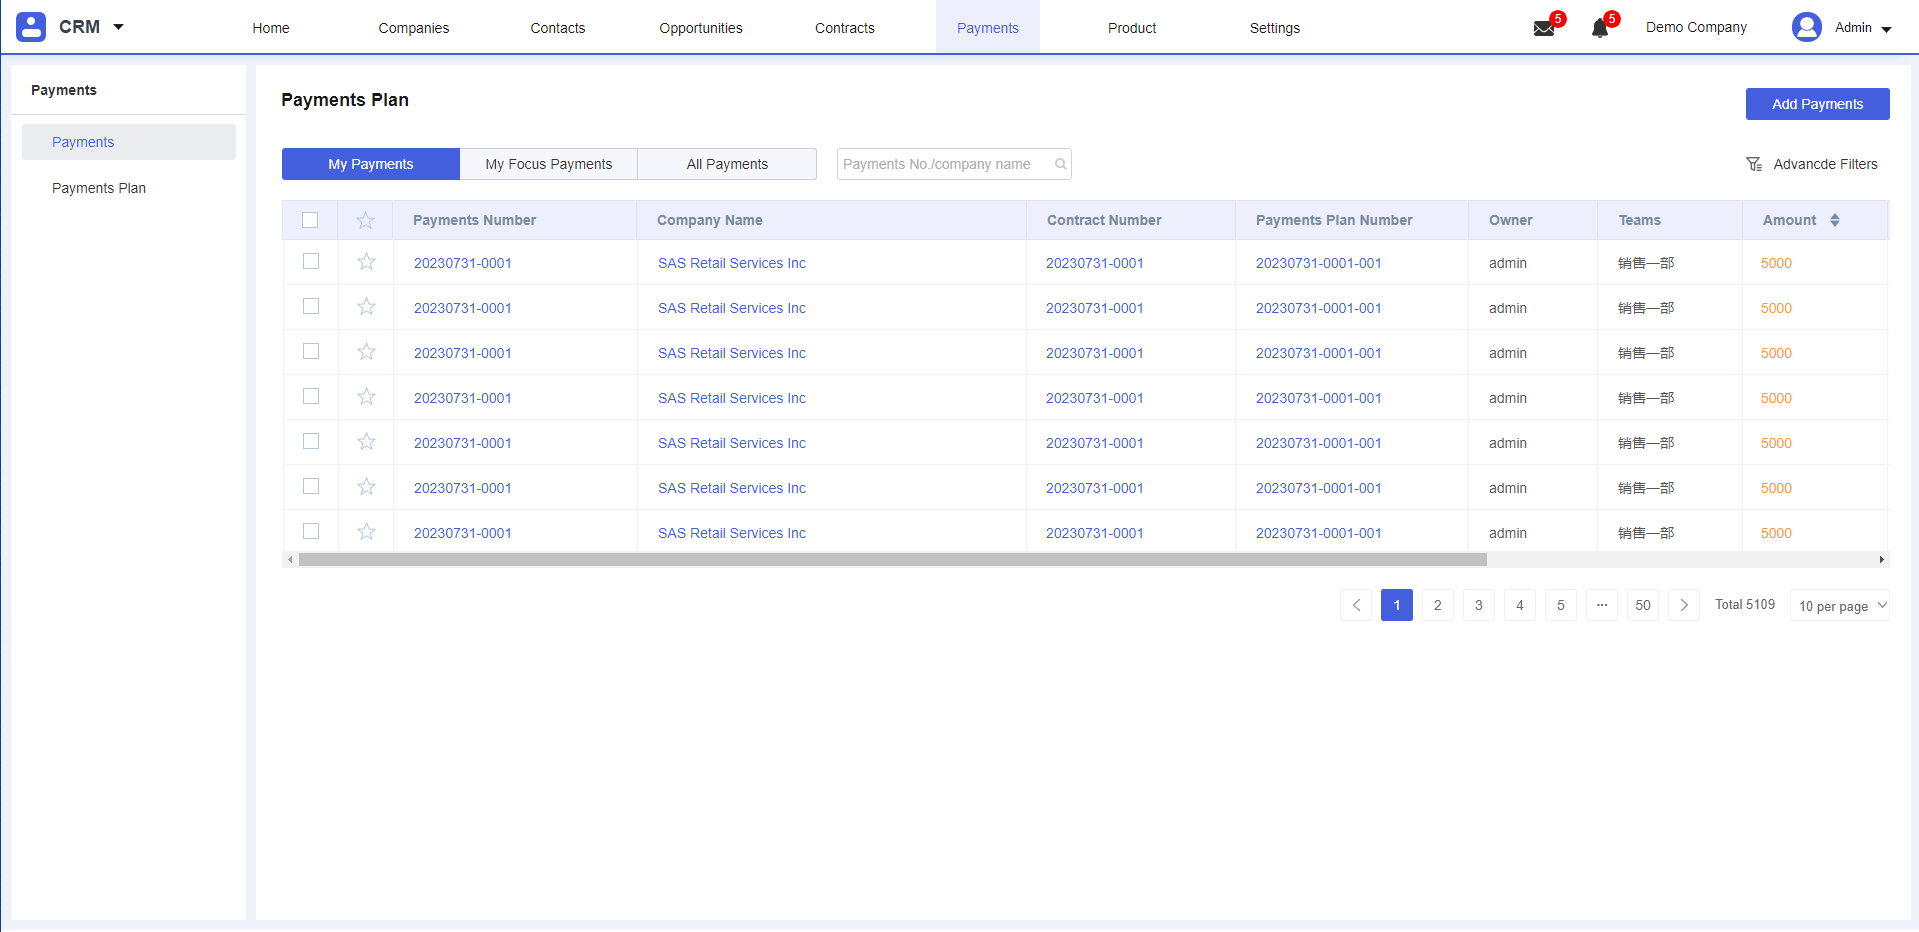This screenshot has width=1919, height=932.
Task: Switch to All Payments tab
Action: point(727,164)
